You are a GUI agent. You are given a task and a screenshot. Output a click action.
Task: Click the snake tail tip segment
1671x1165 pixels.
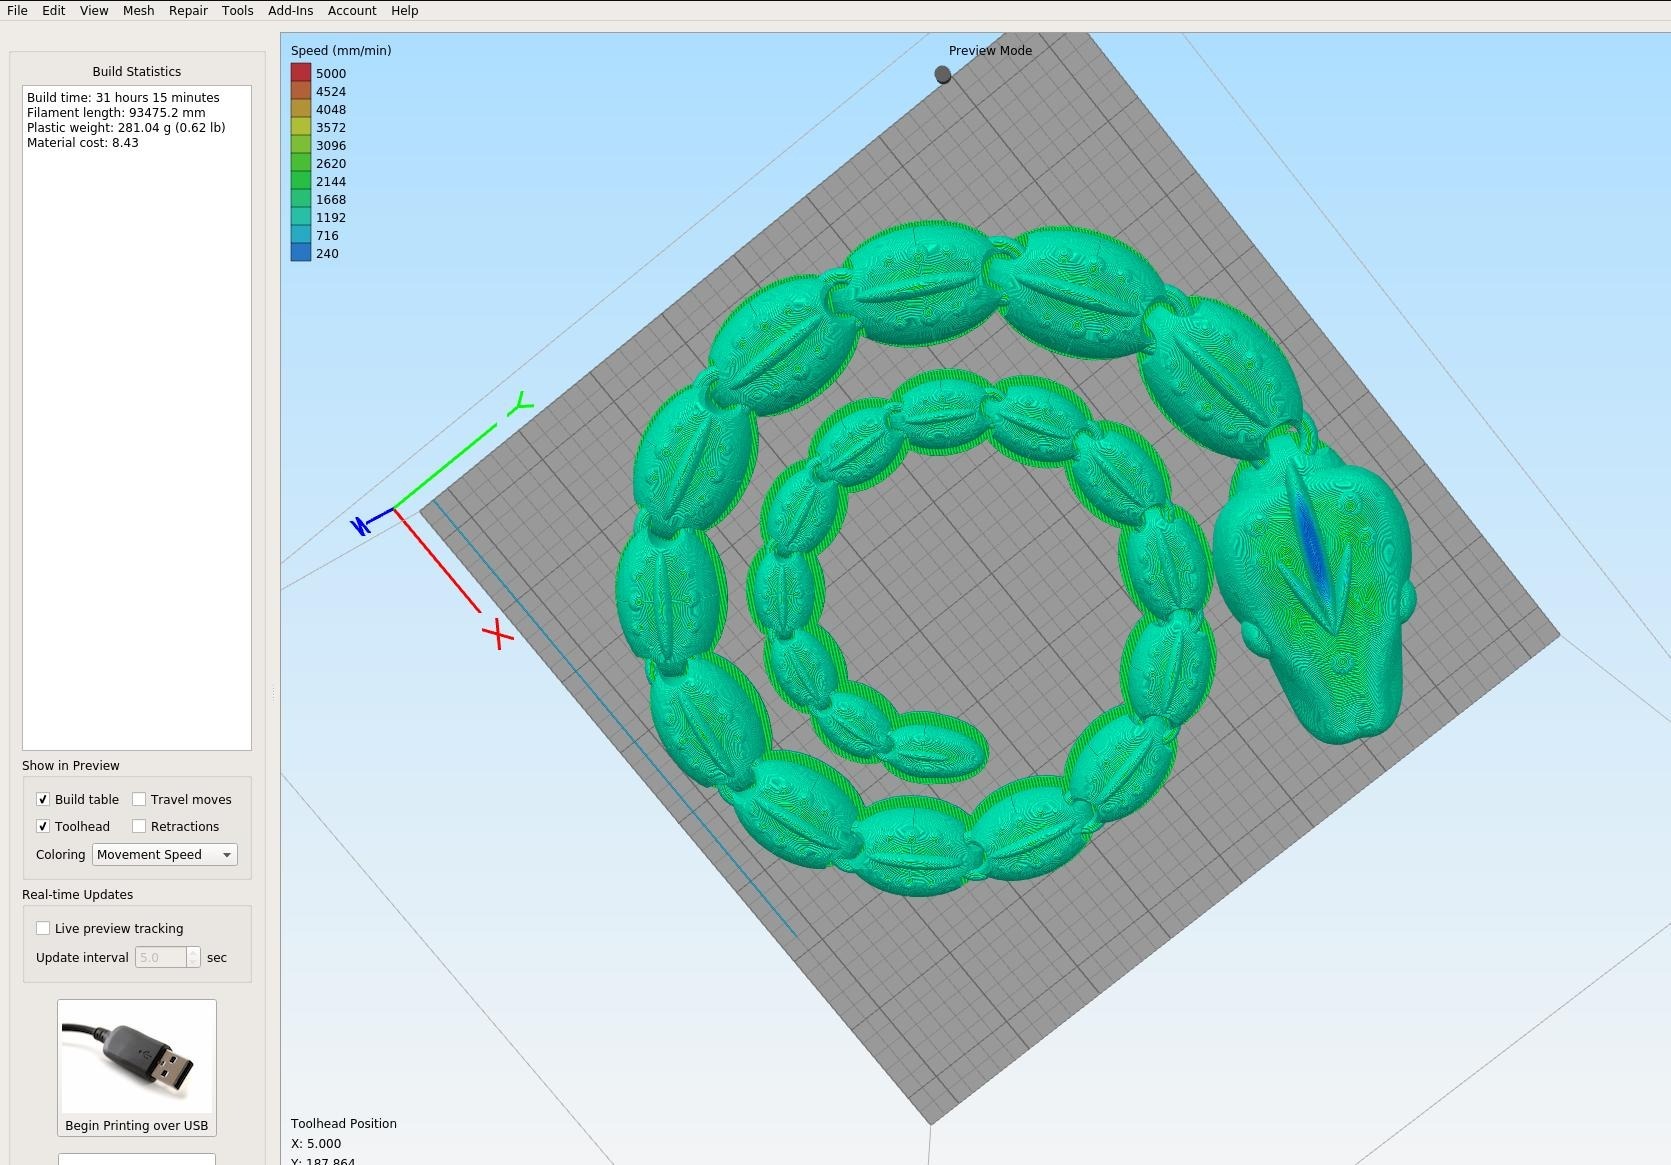point(934,749)
